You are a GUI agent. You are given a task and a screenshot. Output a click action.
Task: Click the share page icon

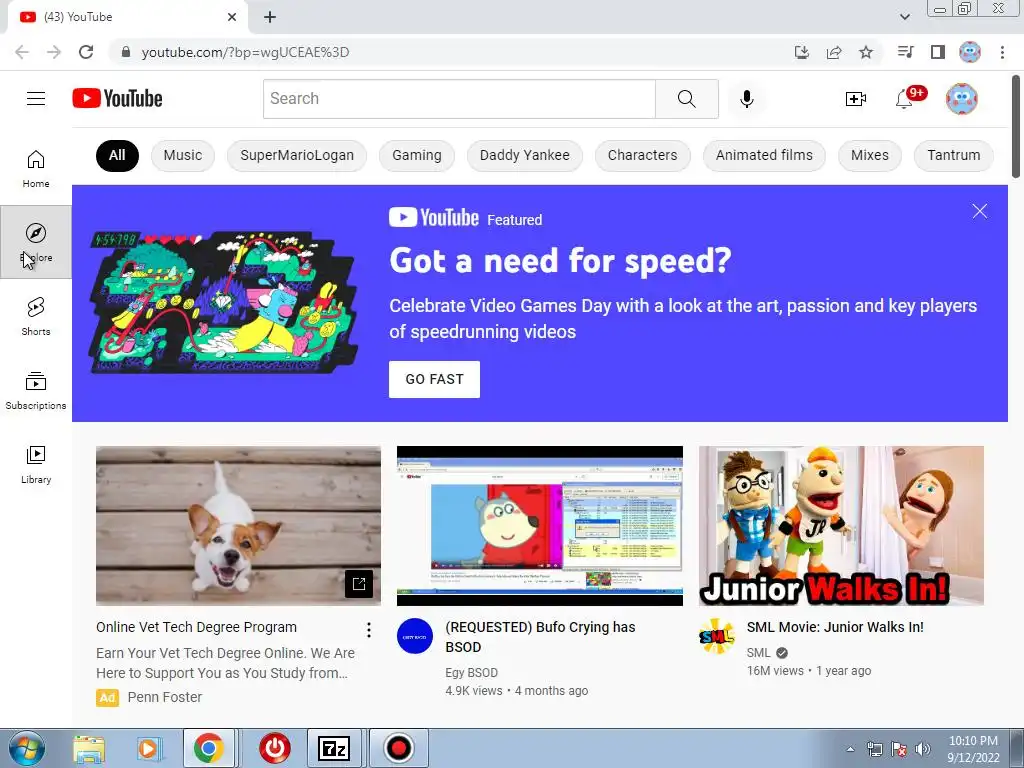point(834,52)
